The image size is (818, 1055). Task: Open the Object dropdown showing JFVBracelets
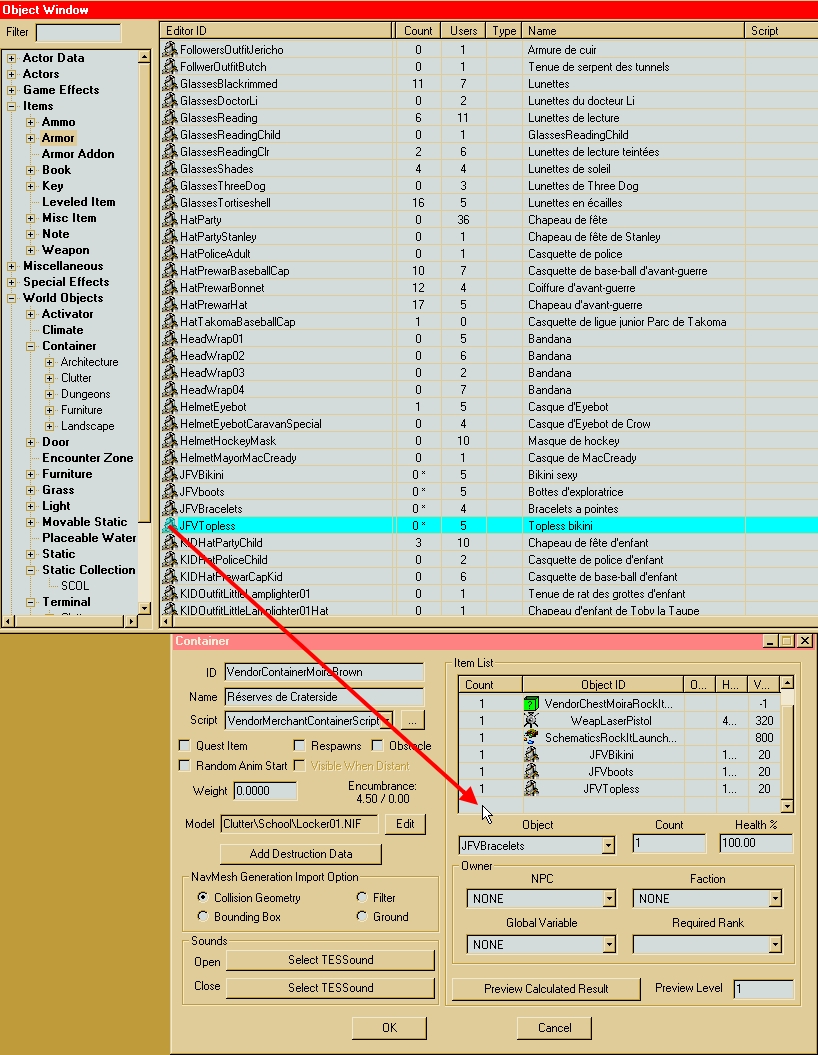pos(609,846)
